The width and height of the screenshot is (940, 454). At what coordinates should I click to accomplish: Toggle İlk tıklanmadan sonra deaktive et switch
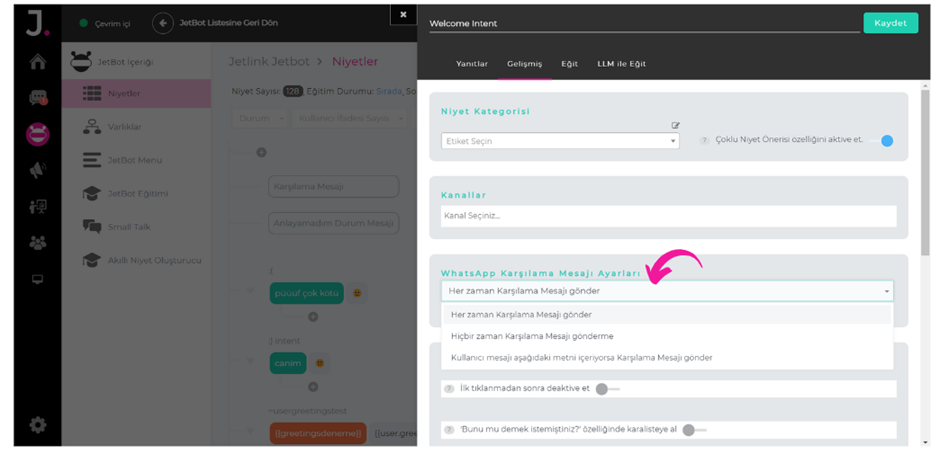tap(607, 389)
